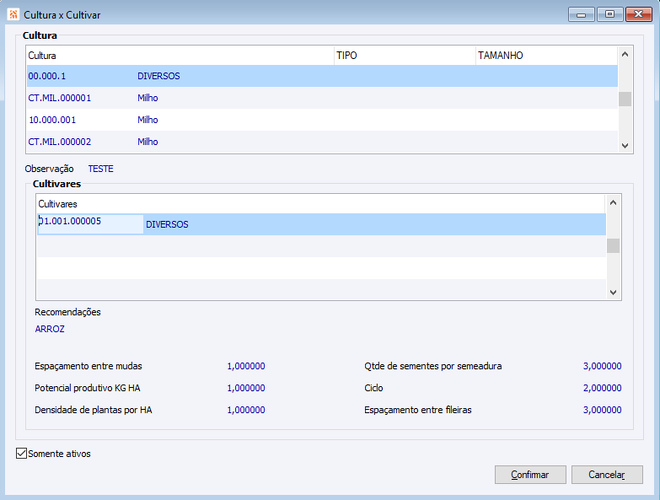Click the Recomendações label

[68, 312]
